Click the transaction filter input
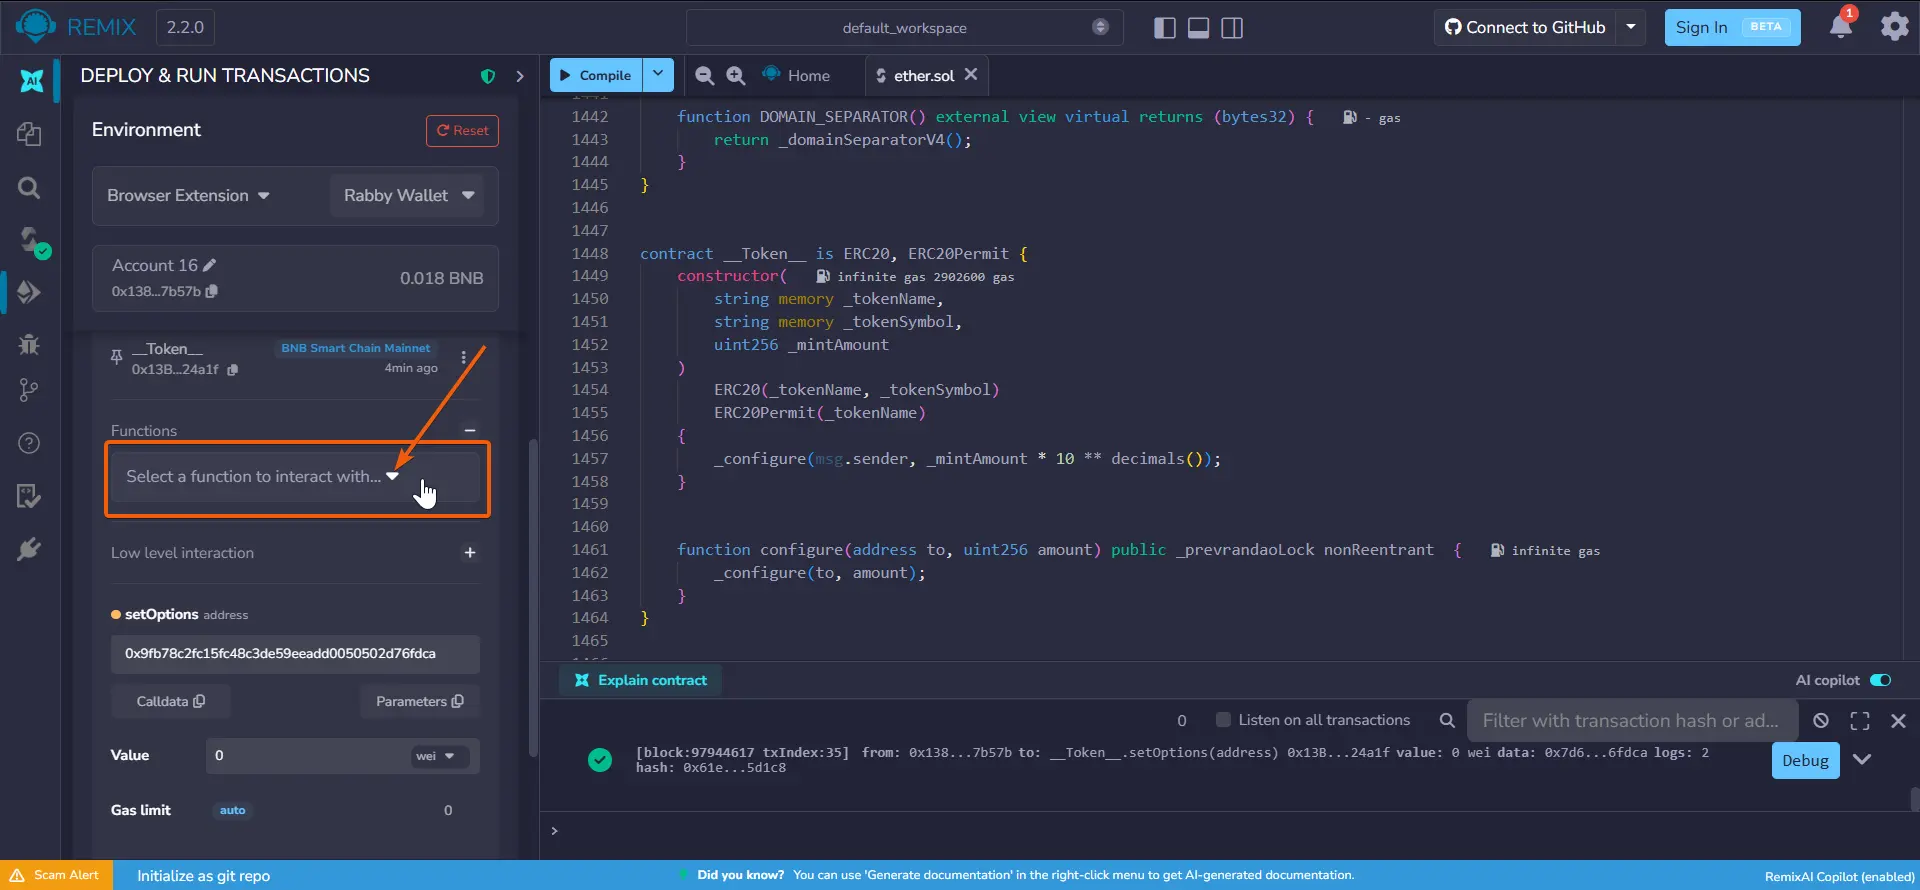The height and width of the screenshot is (890, 1920). 1632,720
